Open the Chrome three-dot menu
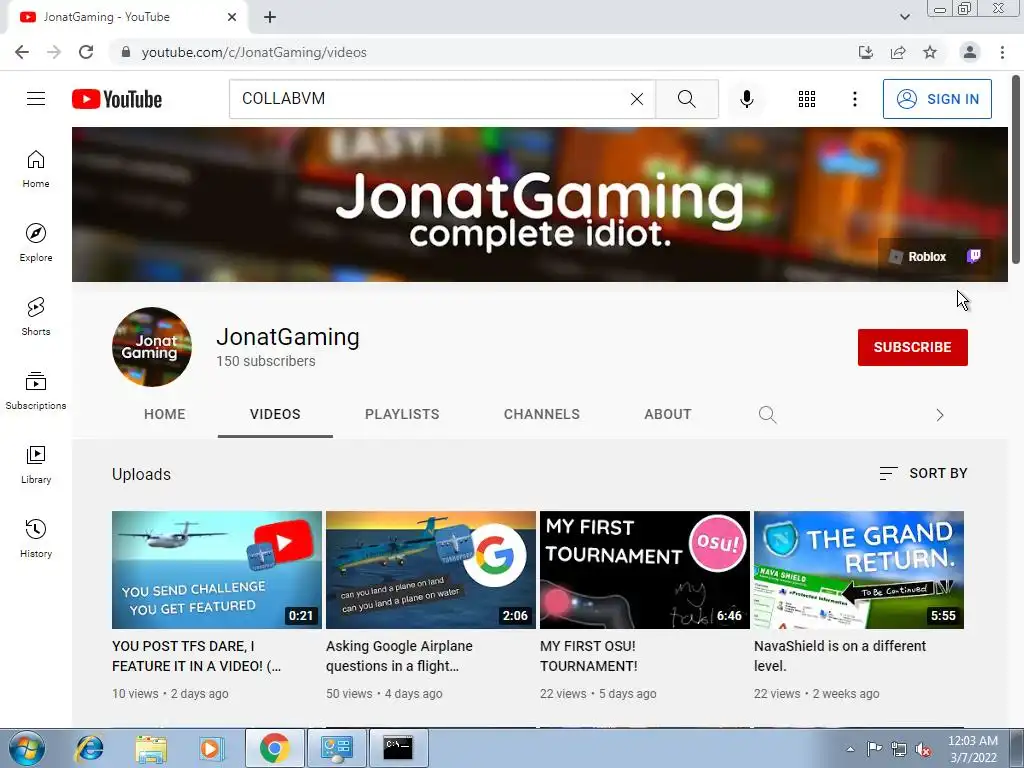 coord(1002,52)
